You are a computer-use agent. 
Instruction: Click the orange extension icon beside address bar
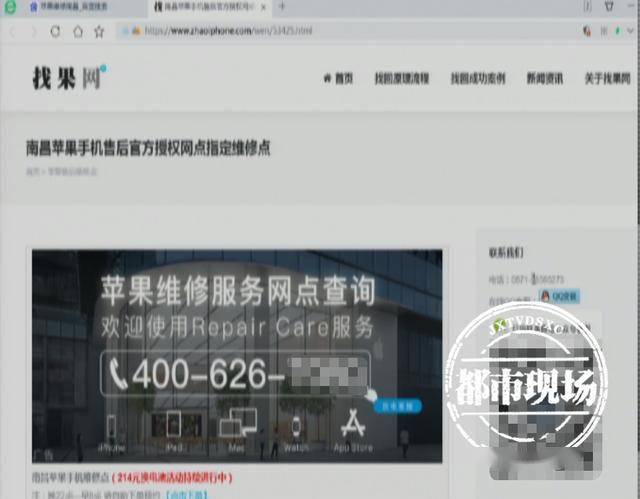click(587, 31)
